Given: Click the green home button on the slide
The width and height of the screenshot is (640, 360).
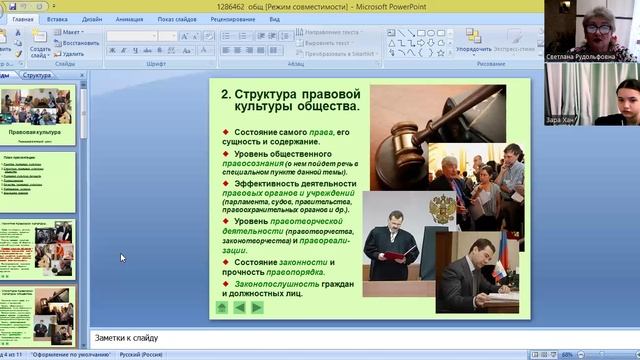Looking at the screenshot, I should click(222, 307).
